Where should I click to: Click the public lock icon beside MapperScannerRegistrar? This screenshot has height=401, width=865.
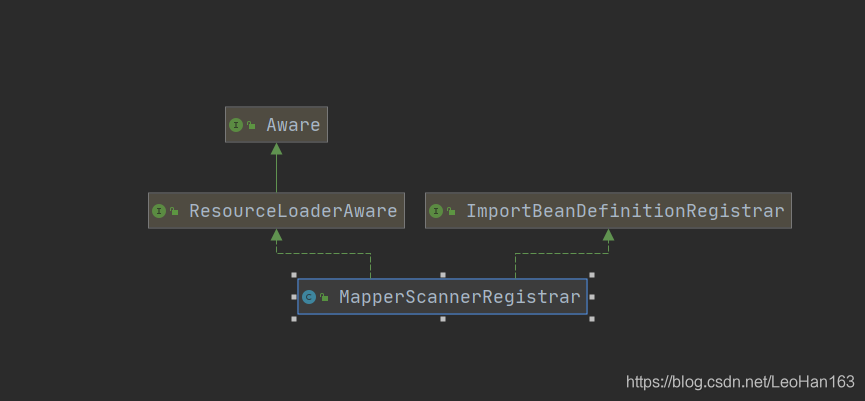324,297
